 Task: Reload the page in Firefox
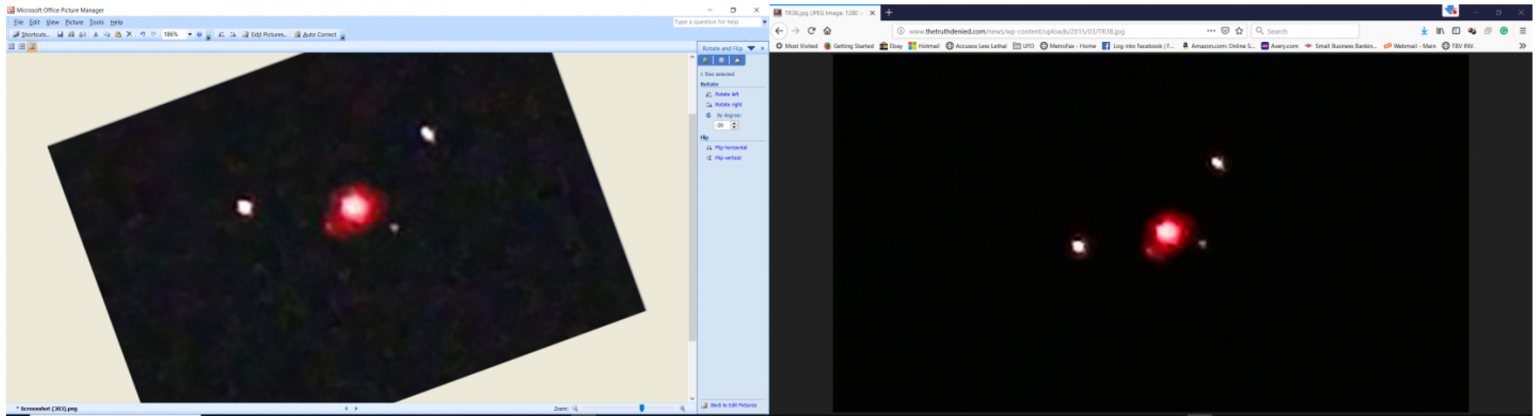click(x=812, y=31)
